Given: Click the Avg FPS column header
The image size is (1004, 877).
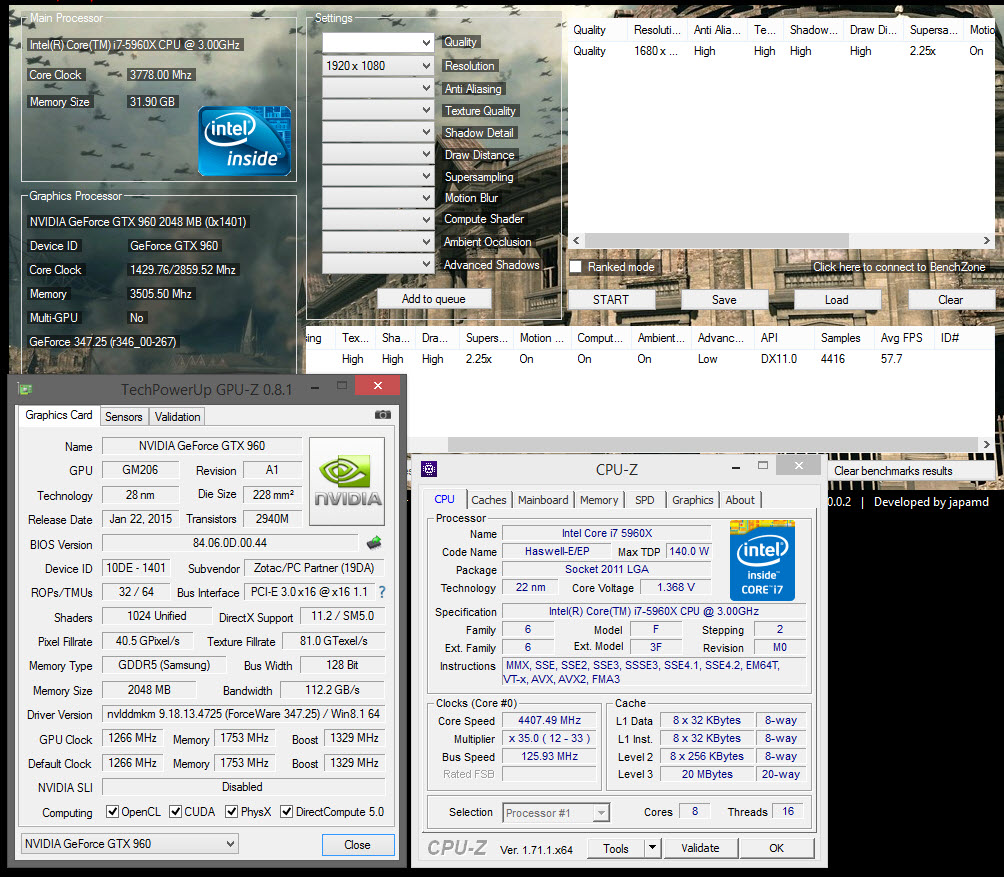Looking at the screenshot, I should (902, 338).
